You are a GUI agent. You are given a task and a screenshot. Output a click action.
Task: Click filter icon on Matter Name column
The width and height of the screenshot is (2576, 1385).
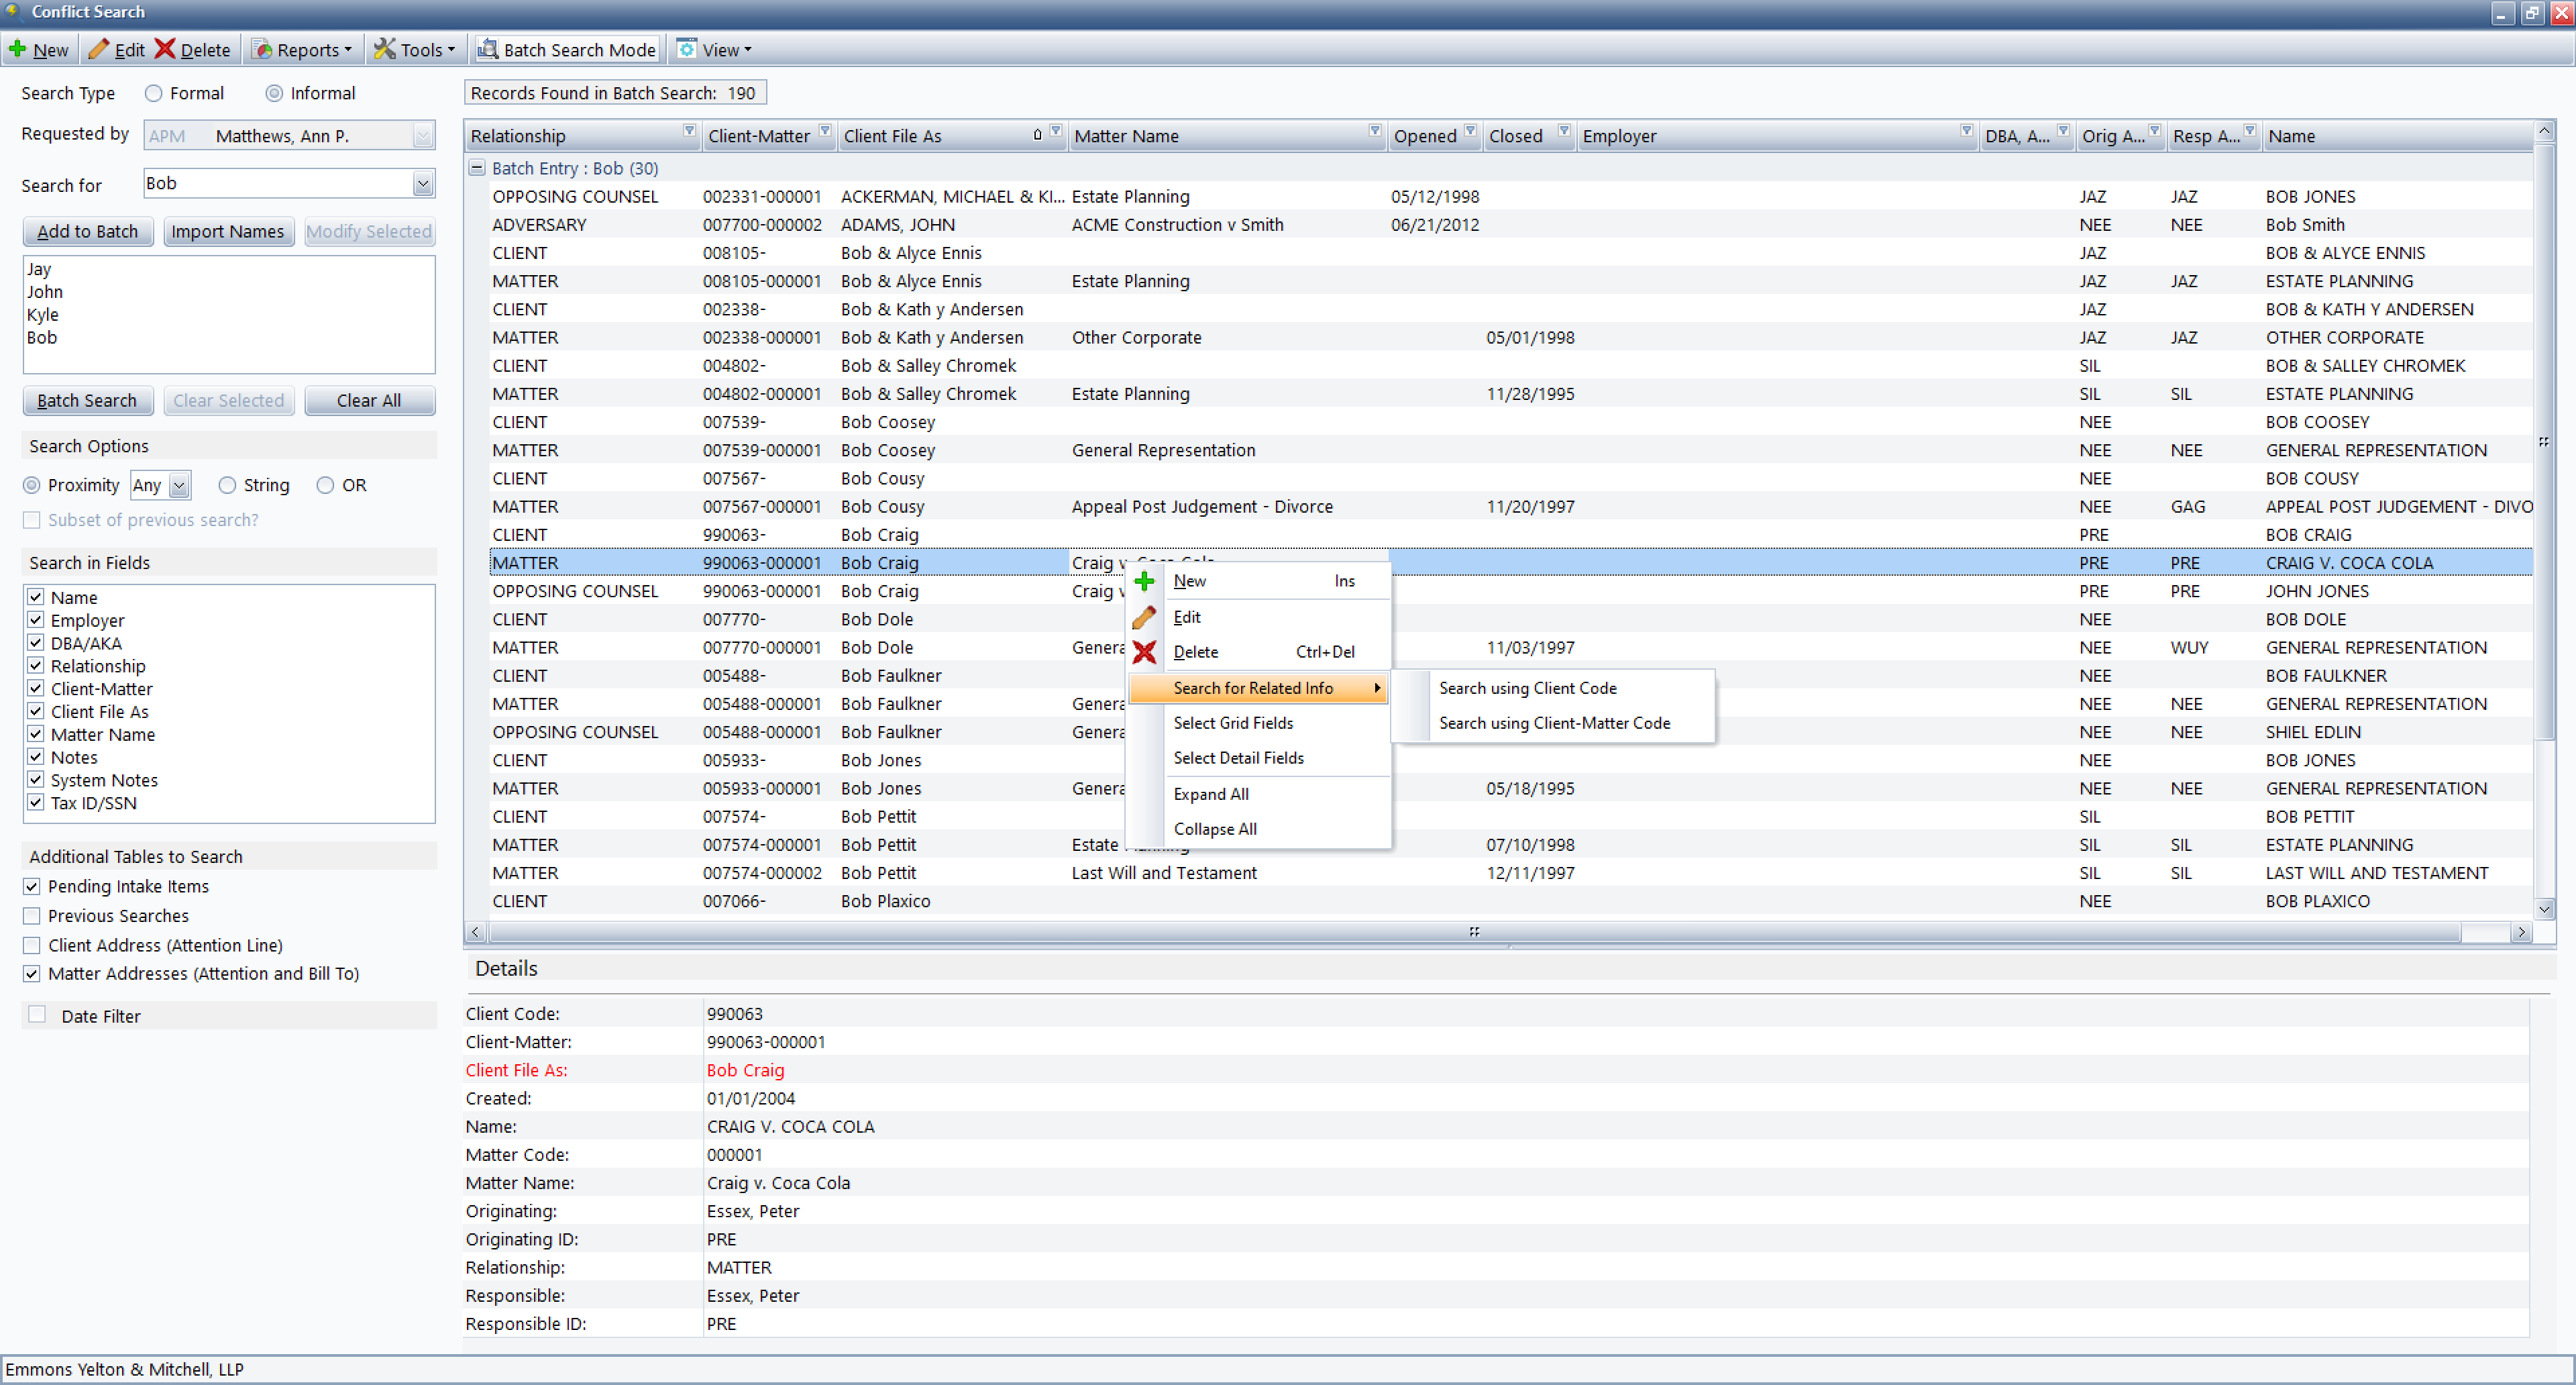pyautogui.click(x=1375, y=131)
